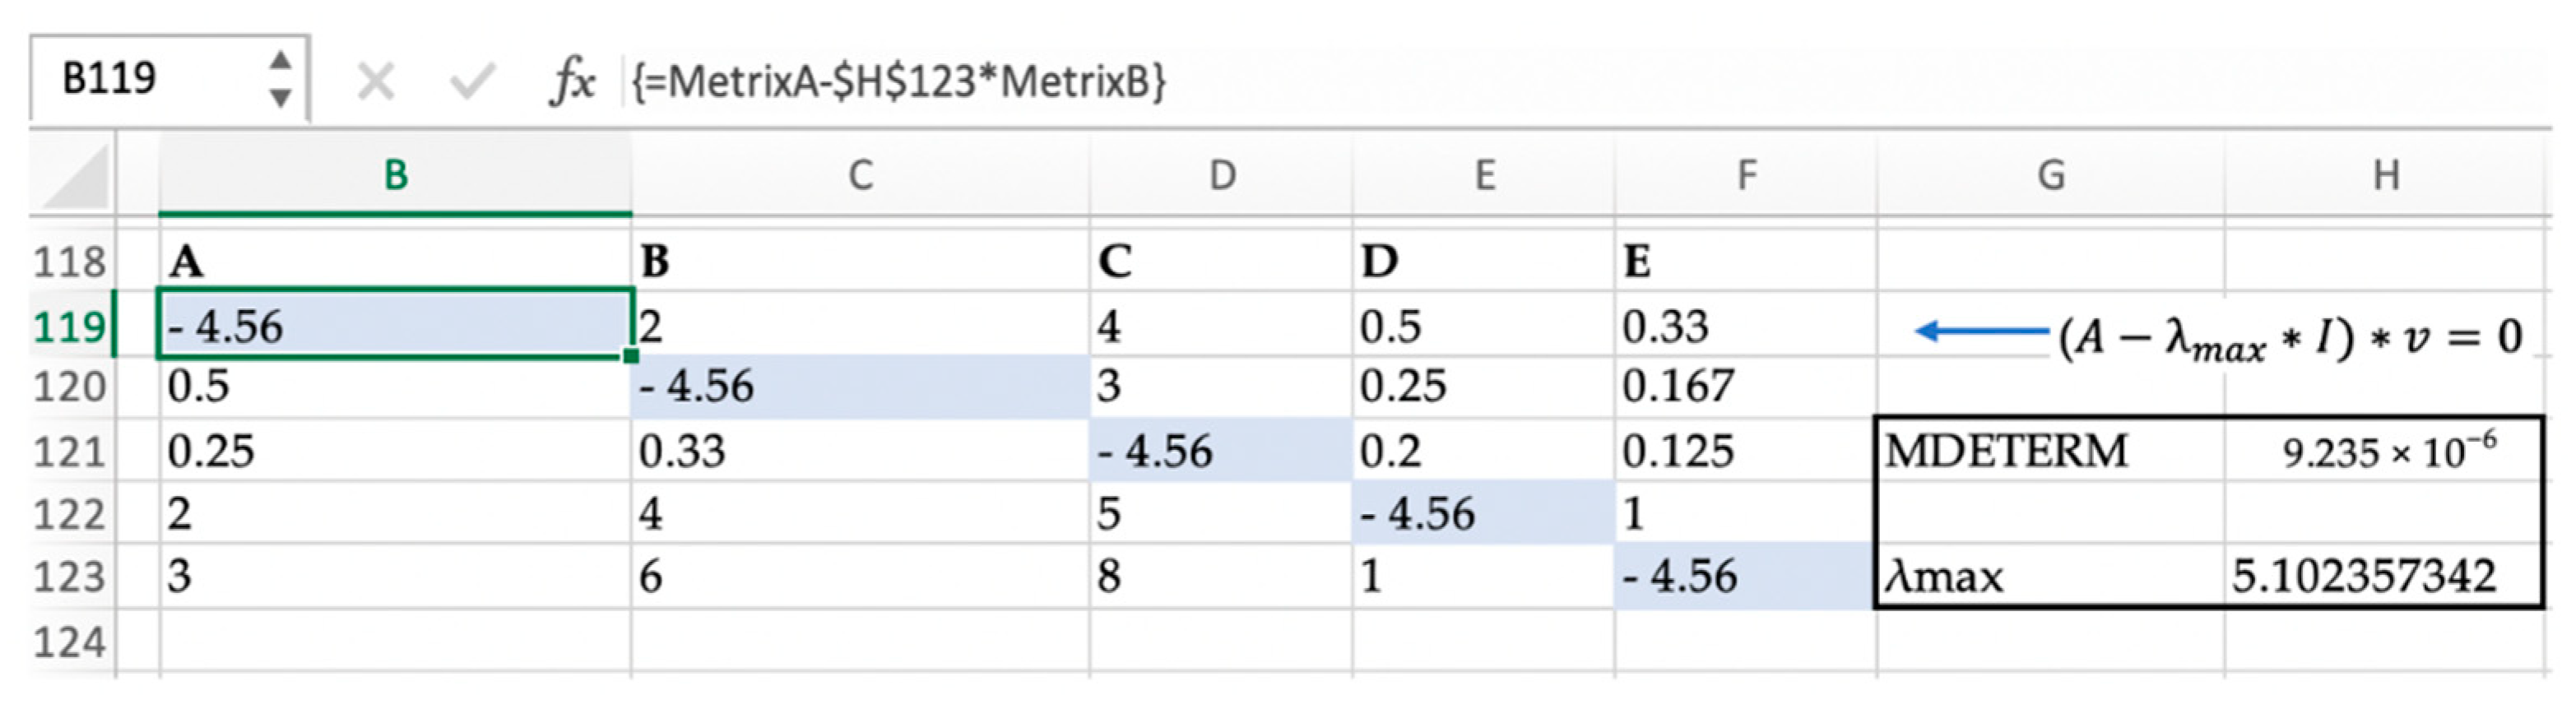Select column G header

2050,176
